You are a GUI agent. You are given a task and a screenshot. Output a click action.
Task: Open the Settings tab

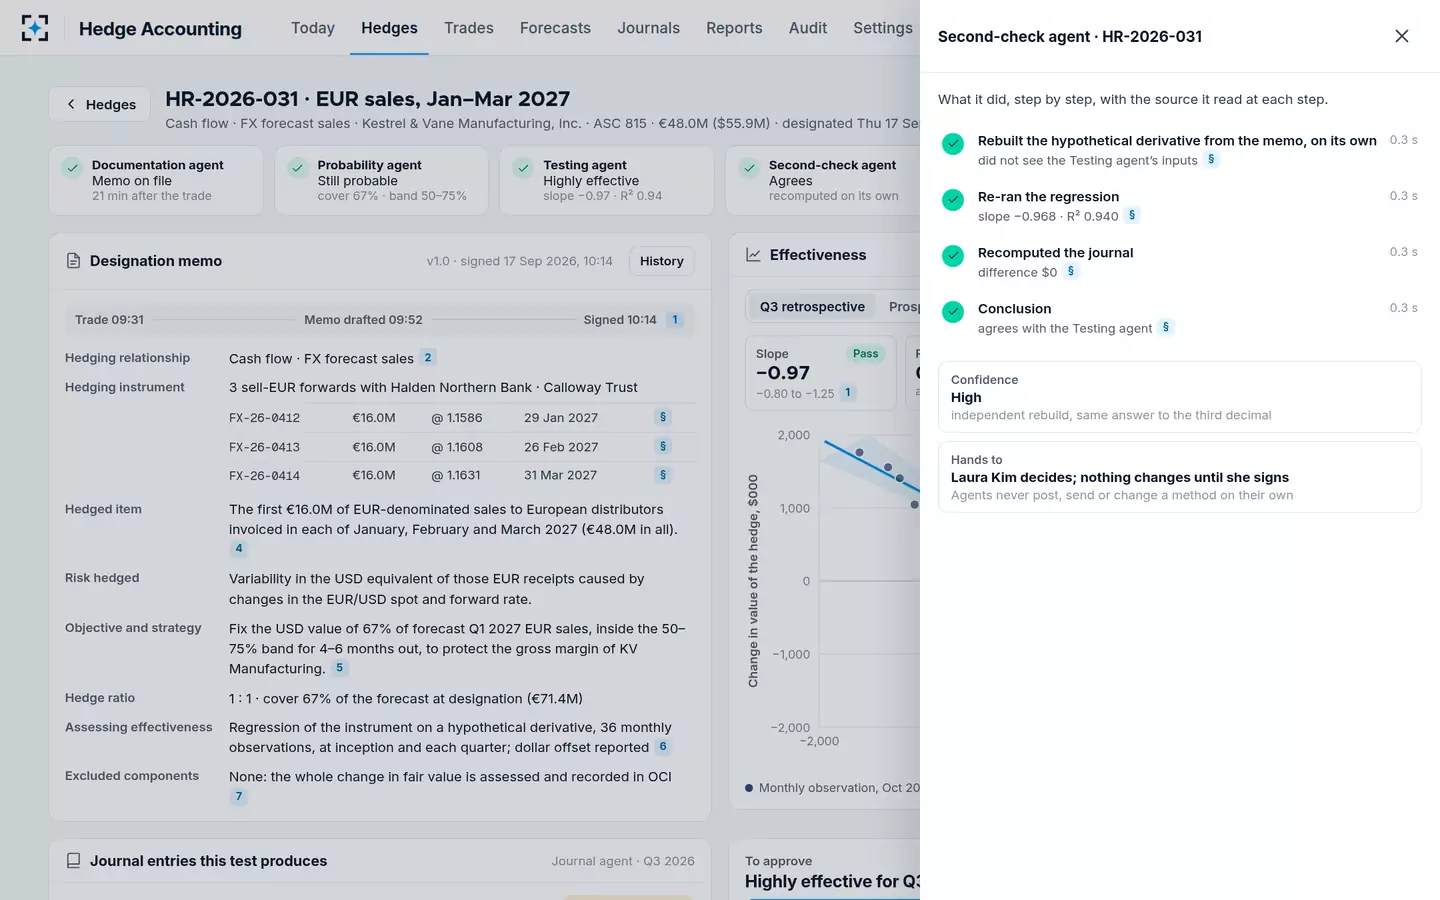[883, 28]
